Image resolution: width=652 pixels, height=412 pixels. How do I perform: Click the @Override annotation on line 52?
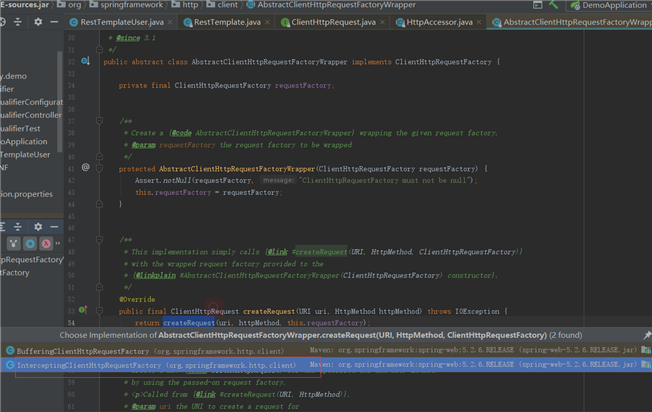[137, 299]
